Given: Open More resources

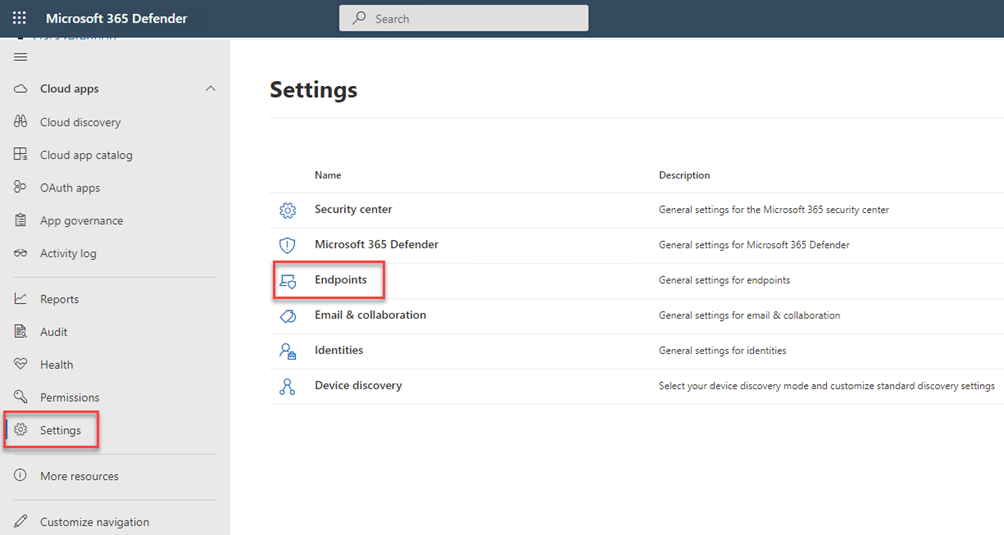Looking at the screenshot, I should (79, 476).
